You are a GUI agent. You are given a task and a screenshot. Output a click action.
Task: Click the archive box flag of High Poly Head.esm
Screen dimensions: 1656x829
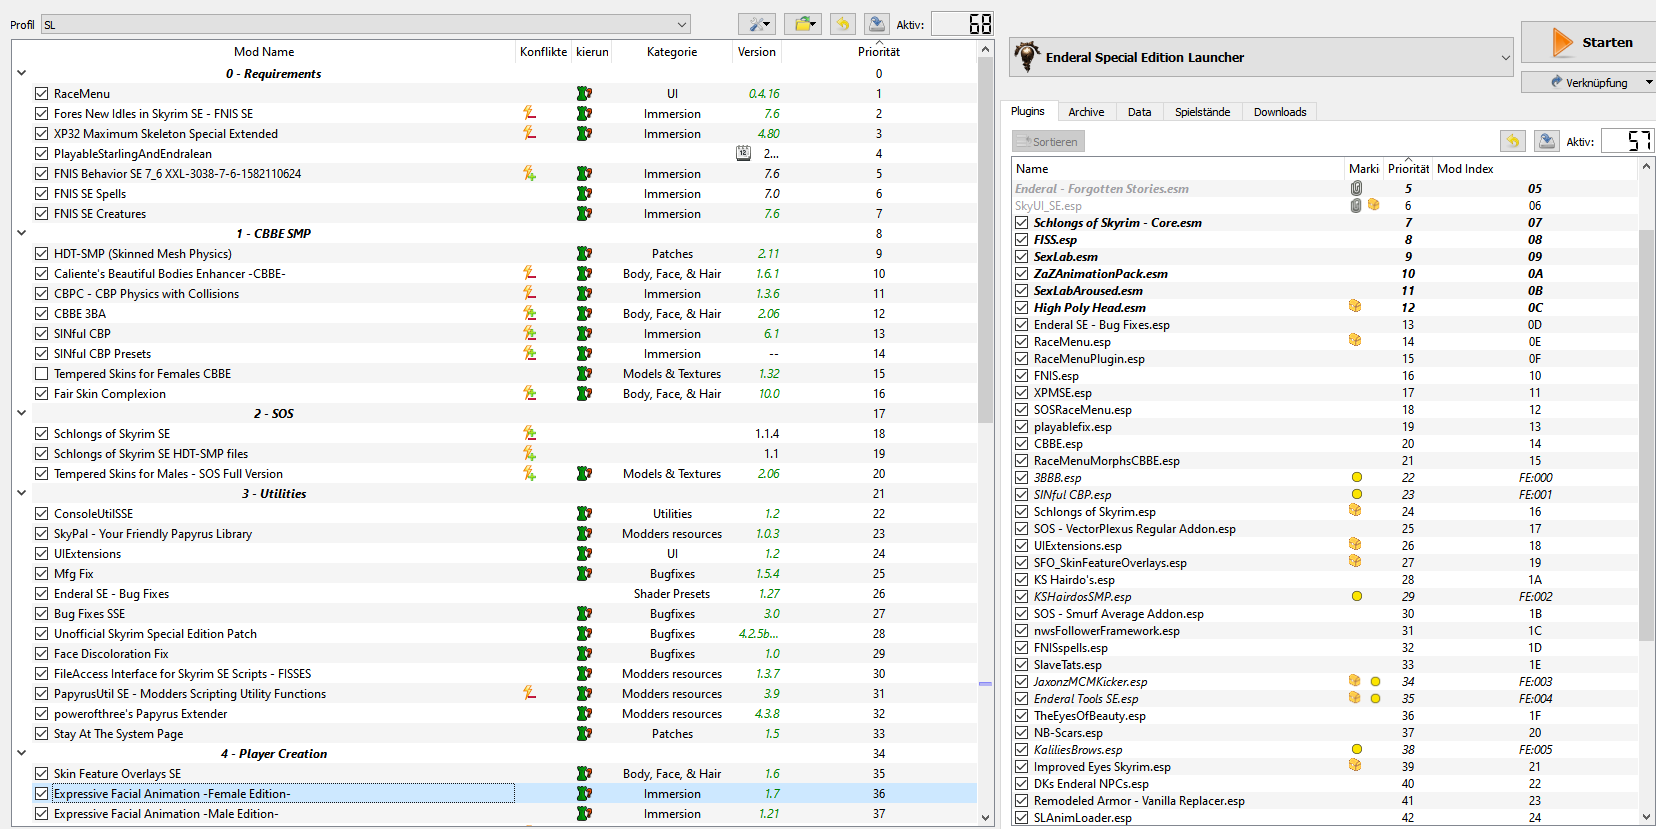point(1355,307)
